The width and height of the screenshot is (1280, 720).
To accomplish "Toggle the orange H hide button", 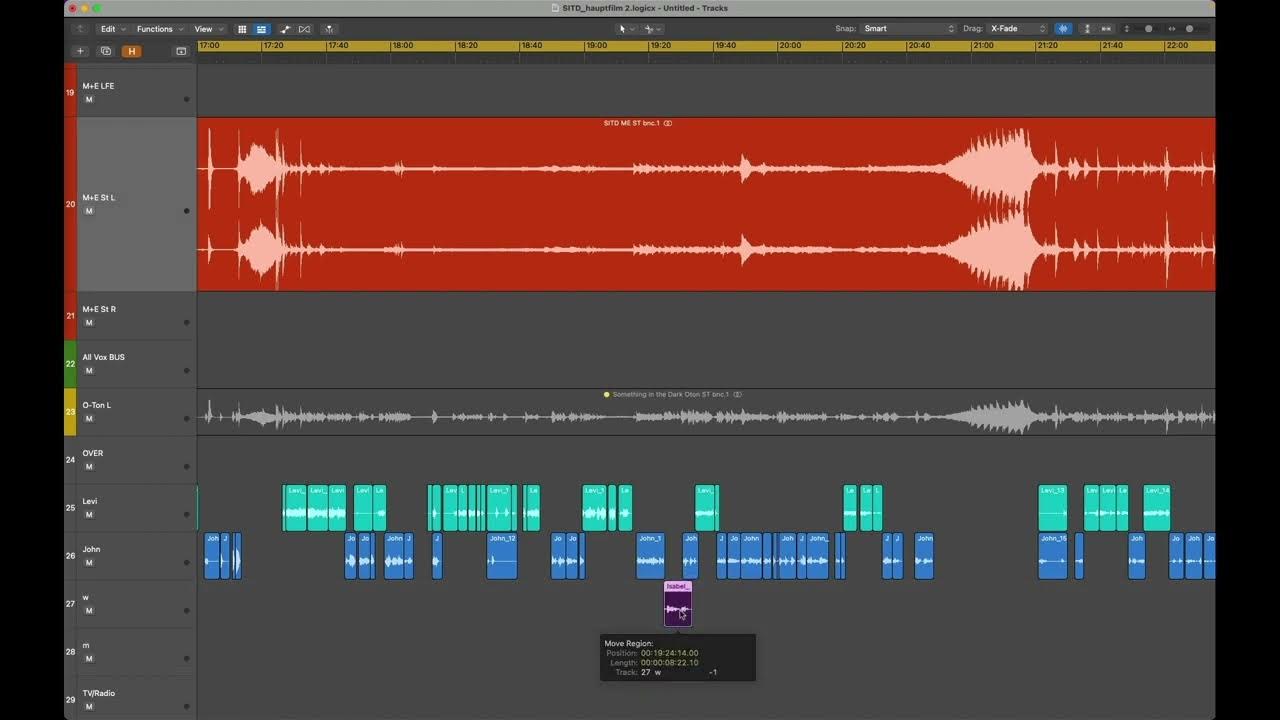I will click(x=131, y=51).
